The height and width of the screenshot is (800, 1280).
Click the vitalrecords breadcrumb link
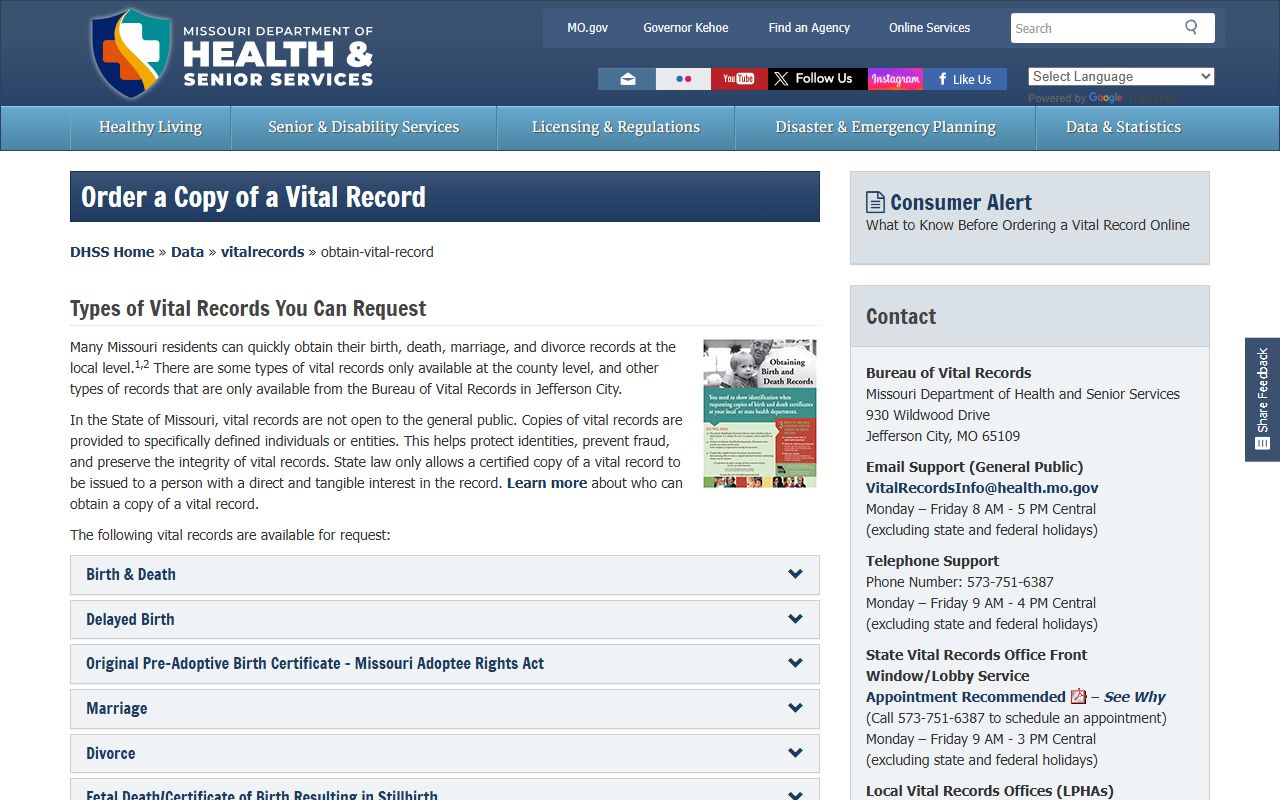262,252
